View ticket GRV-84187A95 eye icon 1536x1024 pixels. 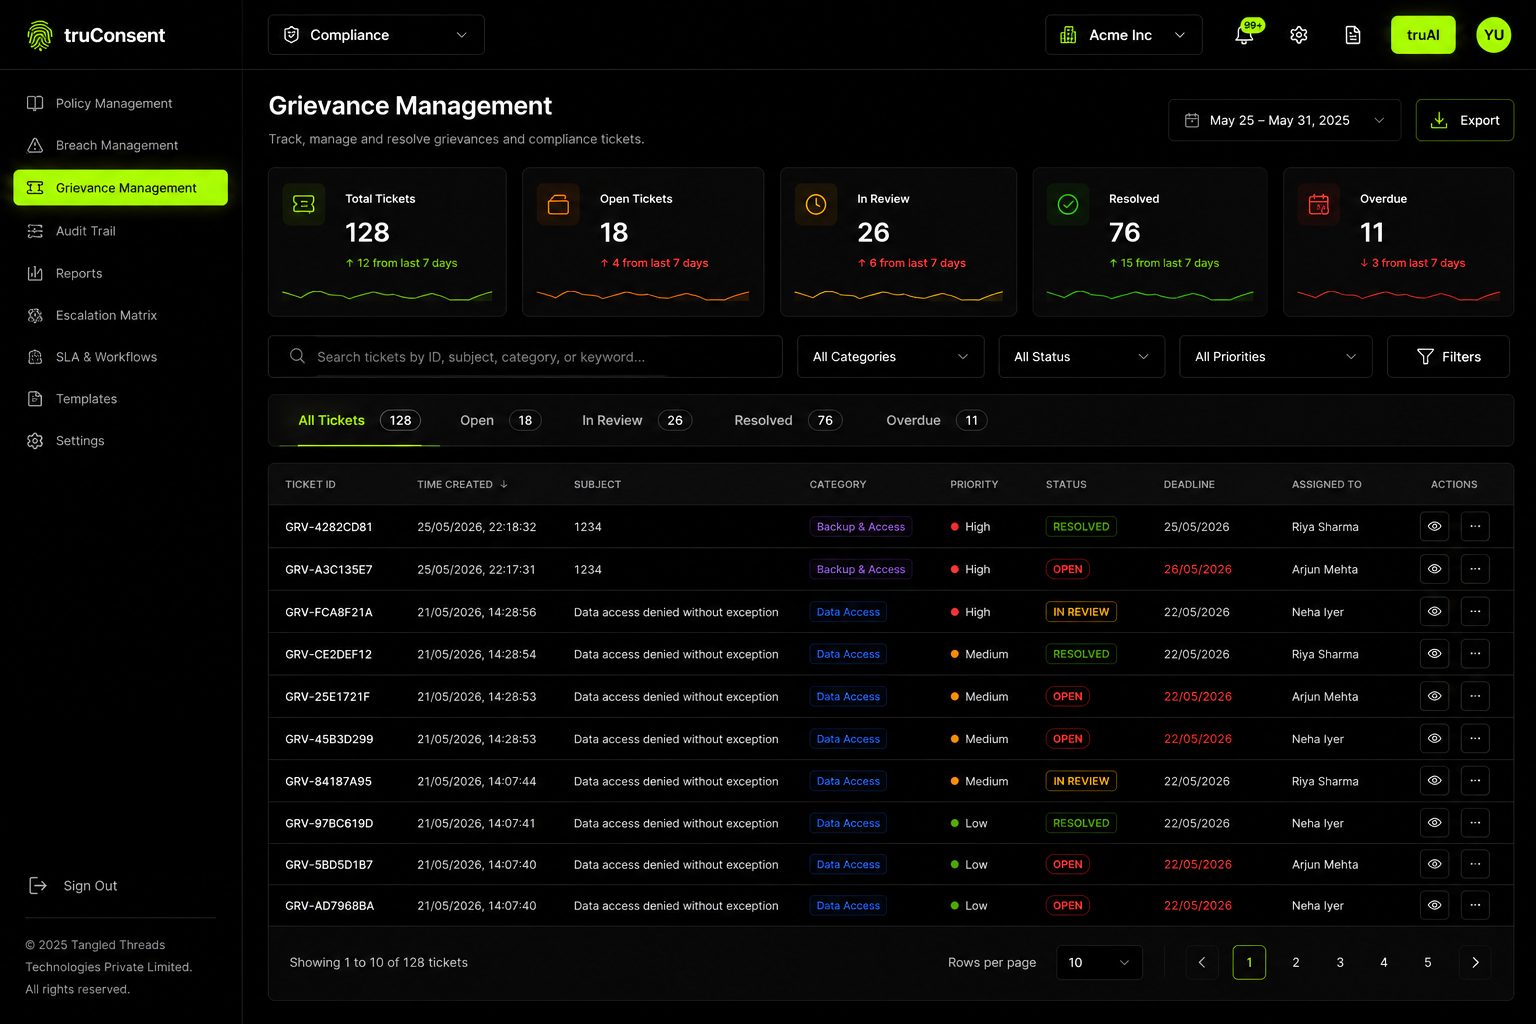coord(1434,781)
